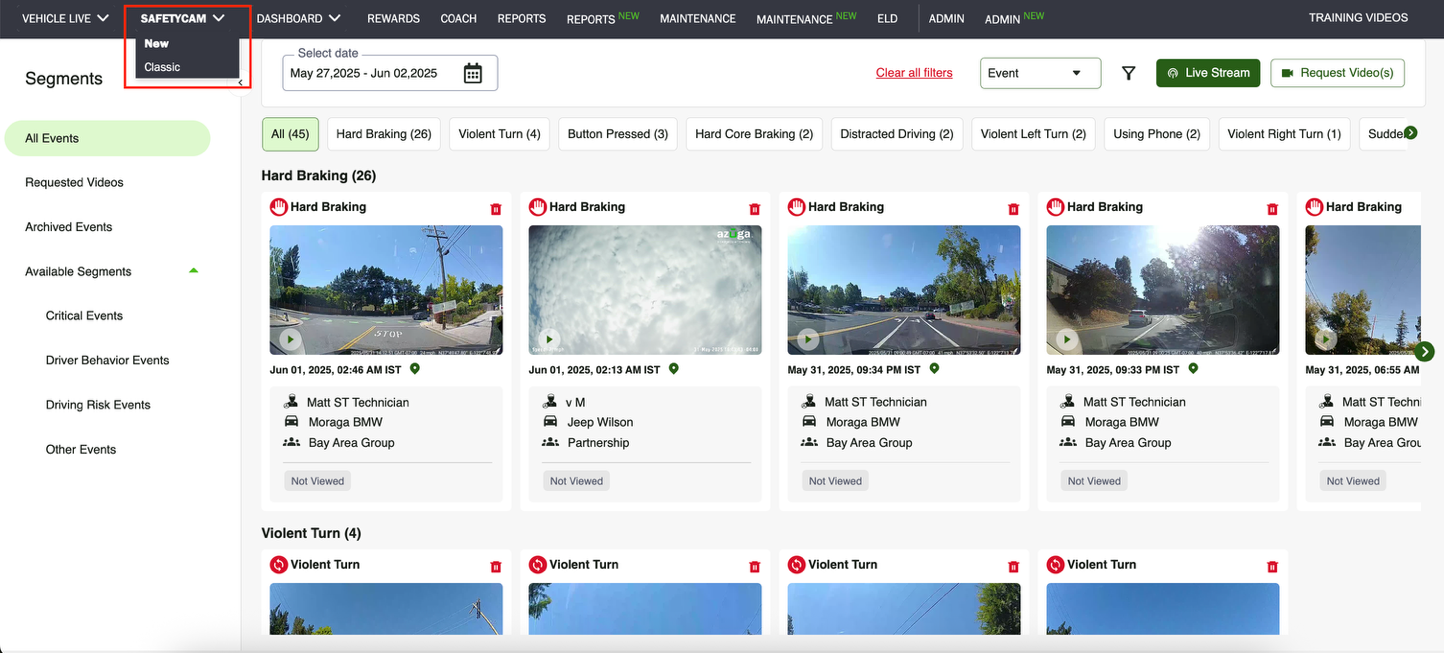The image size is (1444, 653).
Task: Click the Request Video(s) button
Action: (1337, 73)
